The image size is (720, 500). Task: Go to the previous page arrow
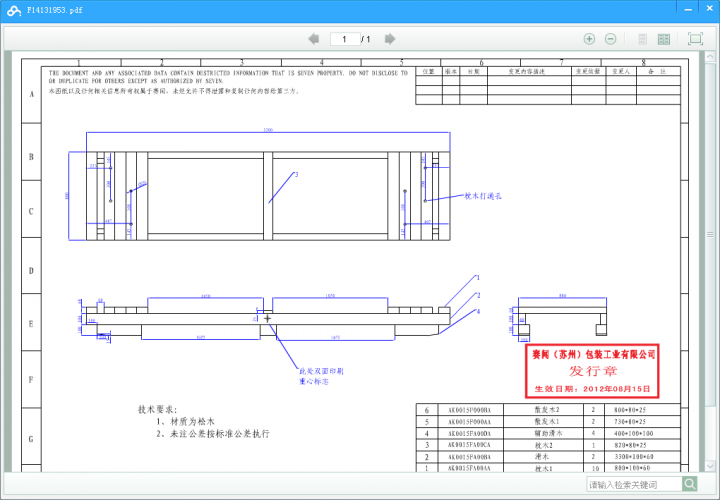(x=314, y=39)
